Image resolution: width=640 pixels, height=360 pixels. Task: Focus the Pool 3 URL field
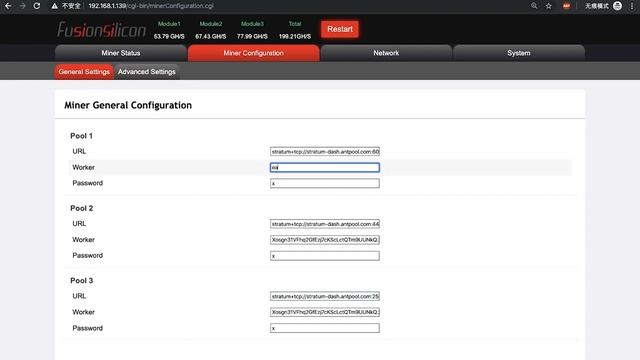pos(324,296)
